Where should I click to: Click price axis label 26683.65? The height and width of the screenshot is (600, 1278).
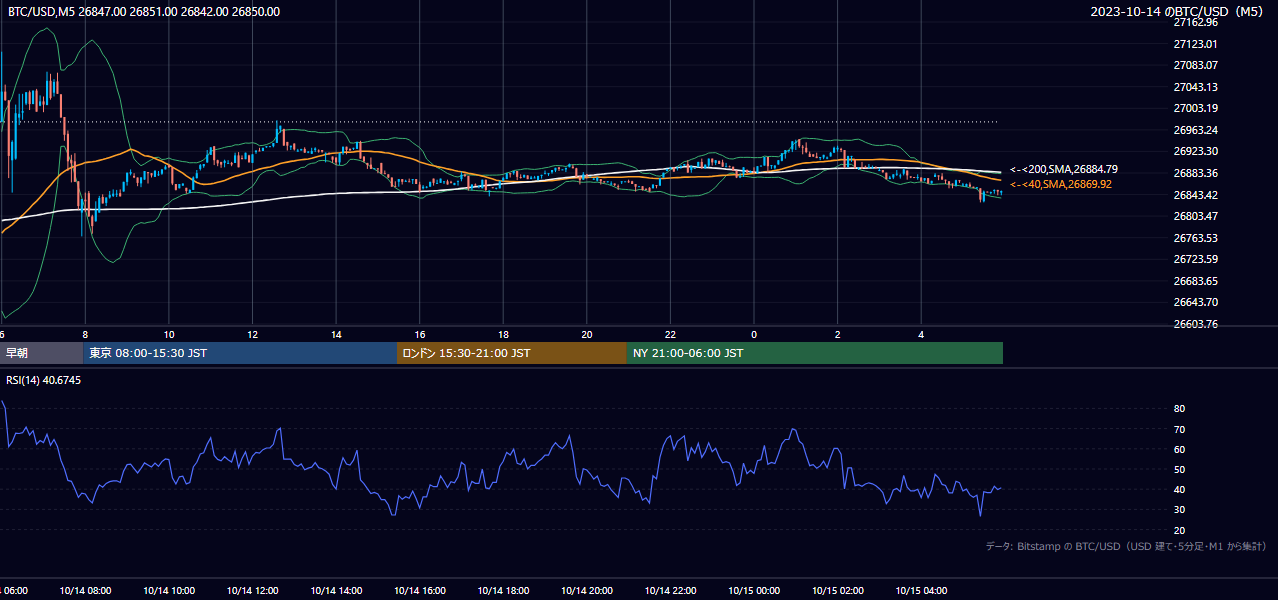(x=1196, y=281)
